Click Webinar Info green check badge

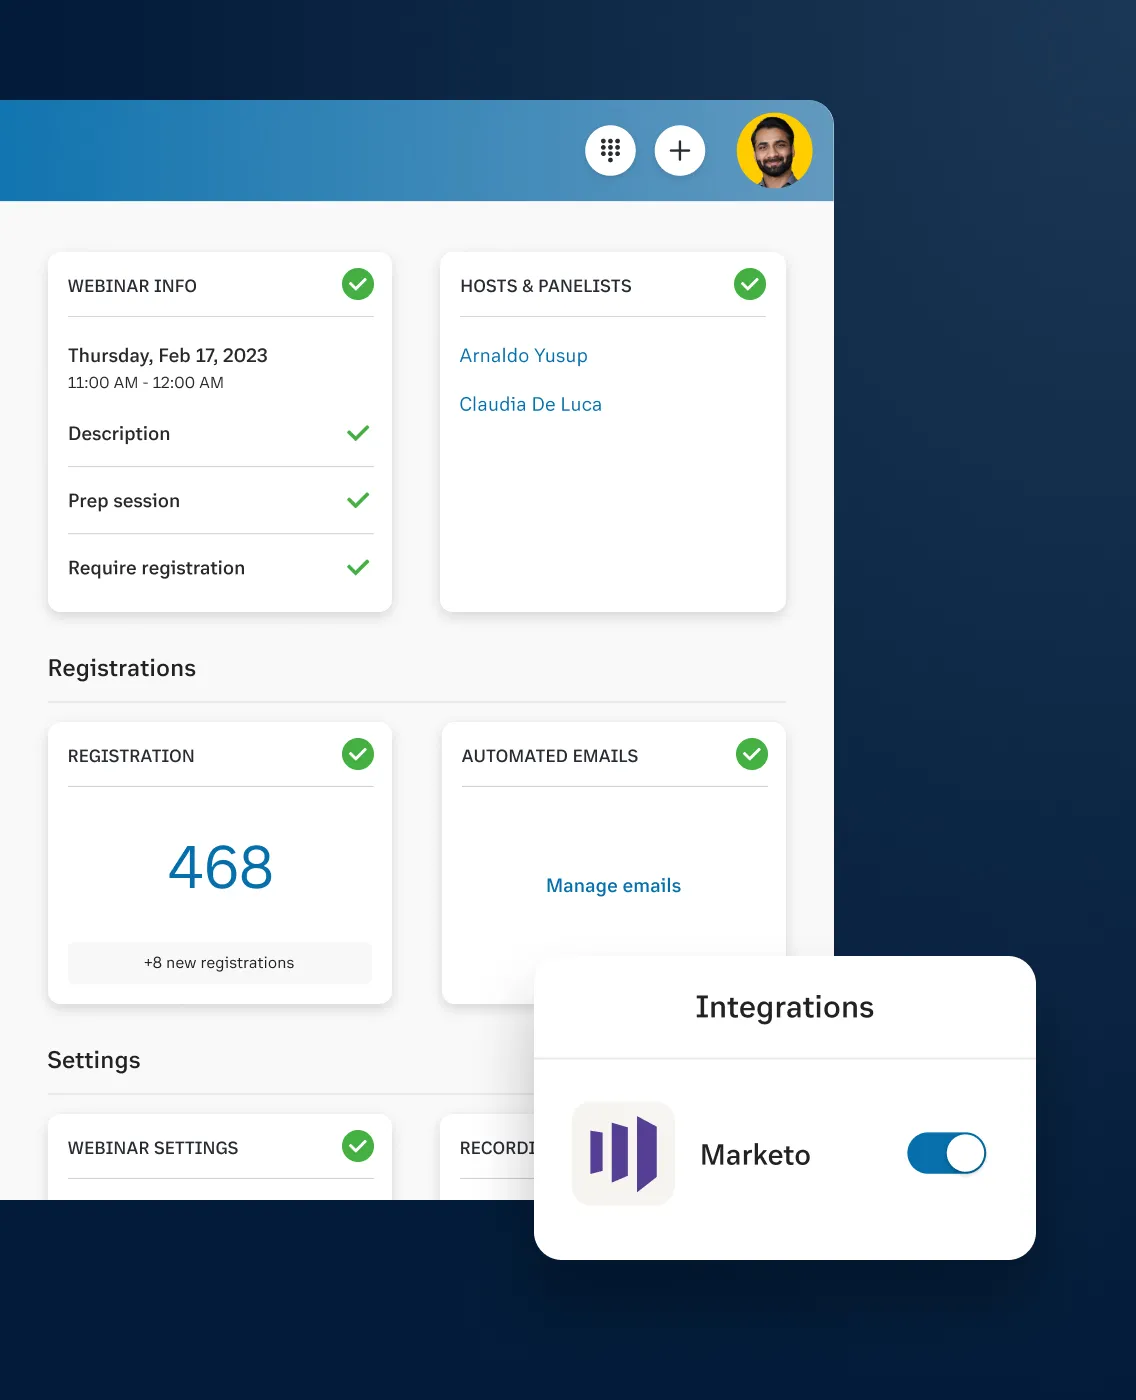coord(358,285)
